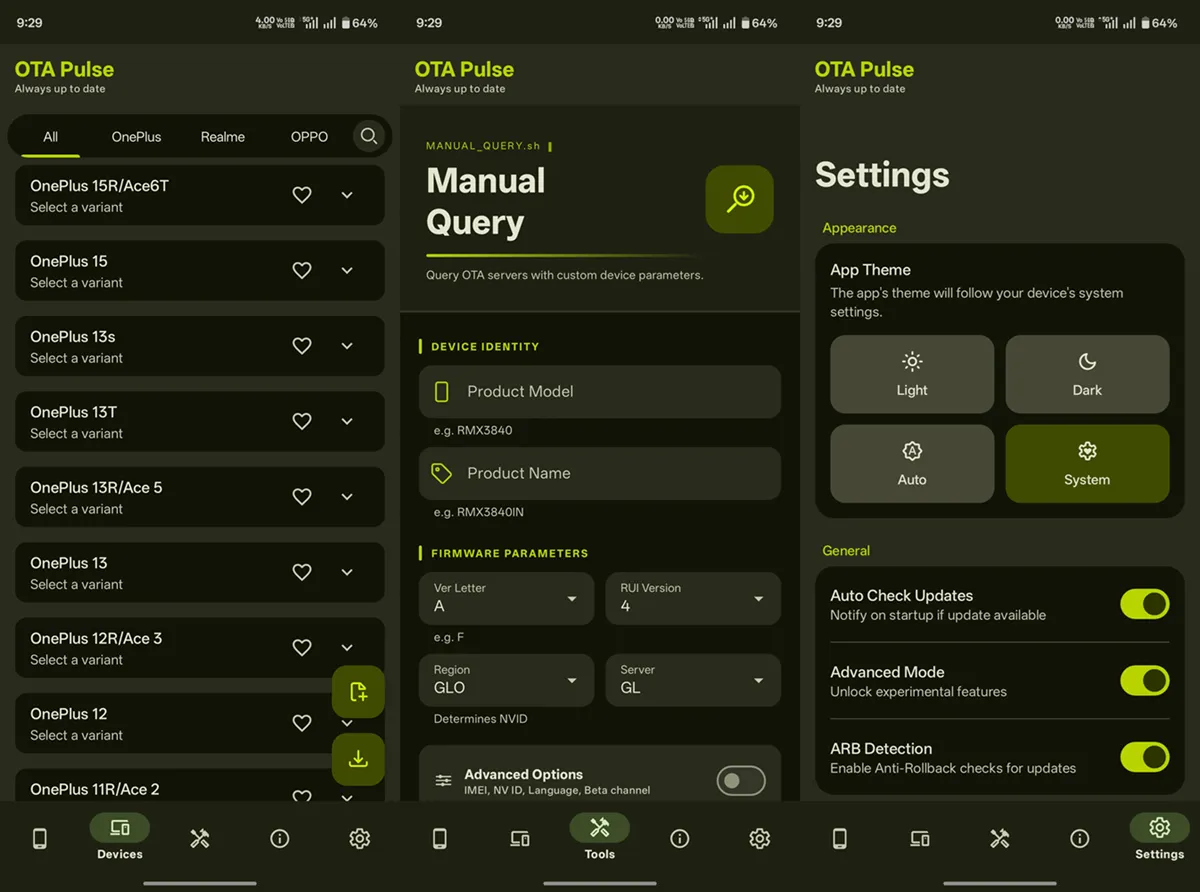
Task: Select the Devices tab in bottom nav
Action: coord(120,837)
